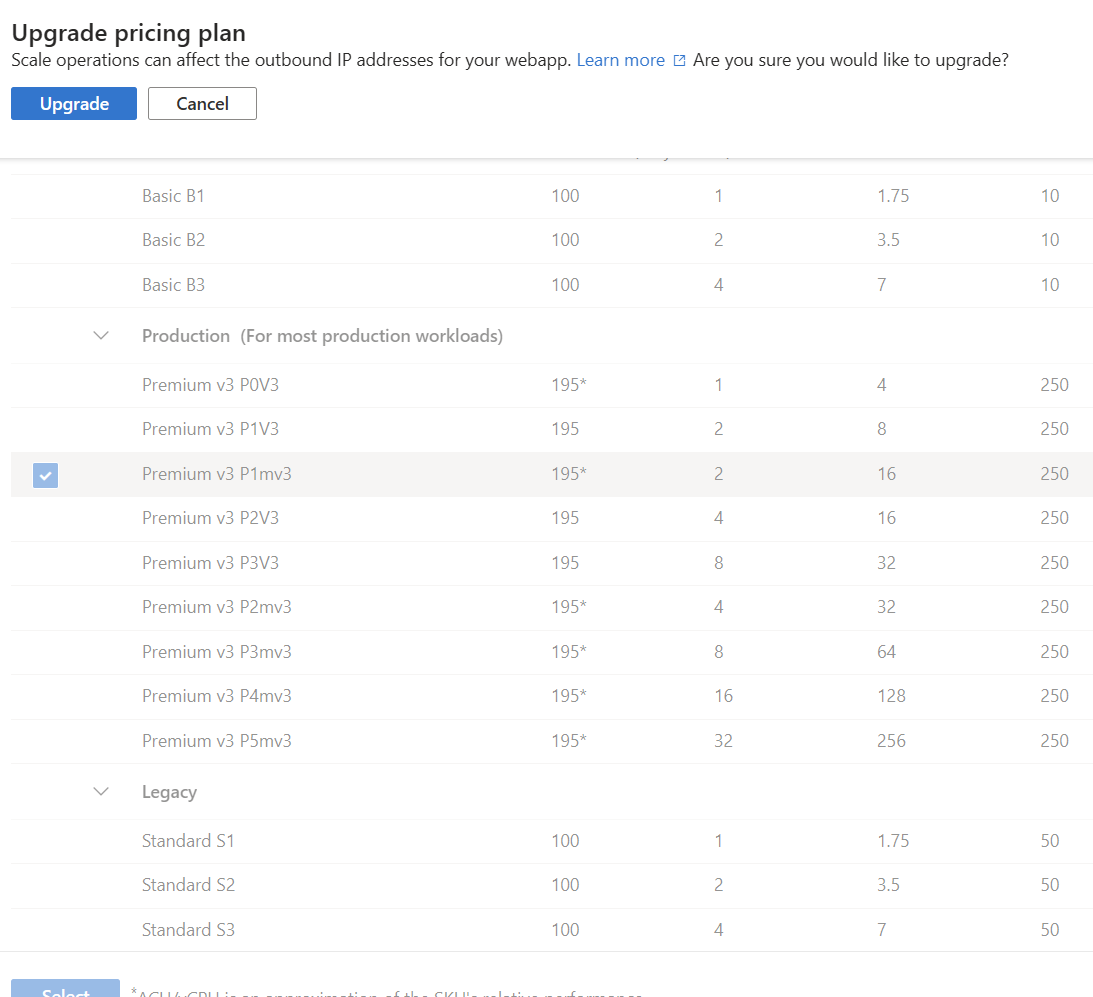Pick the Premium v3 P2mv3 plan
Image resolution: width=1093 pixels, height=997 pixels.
tap(551, 608)
